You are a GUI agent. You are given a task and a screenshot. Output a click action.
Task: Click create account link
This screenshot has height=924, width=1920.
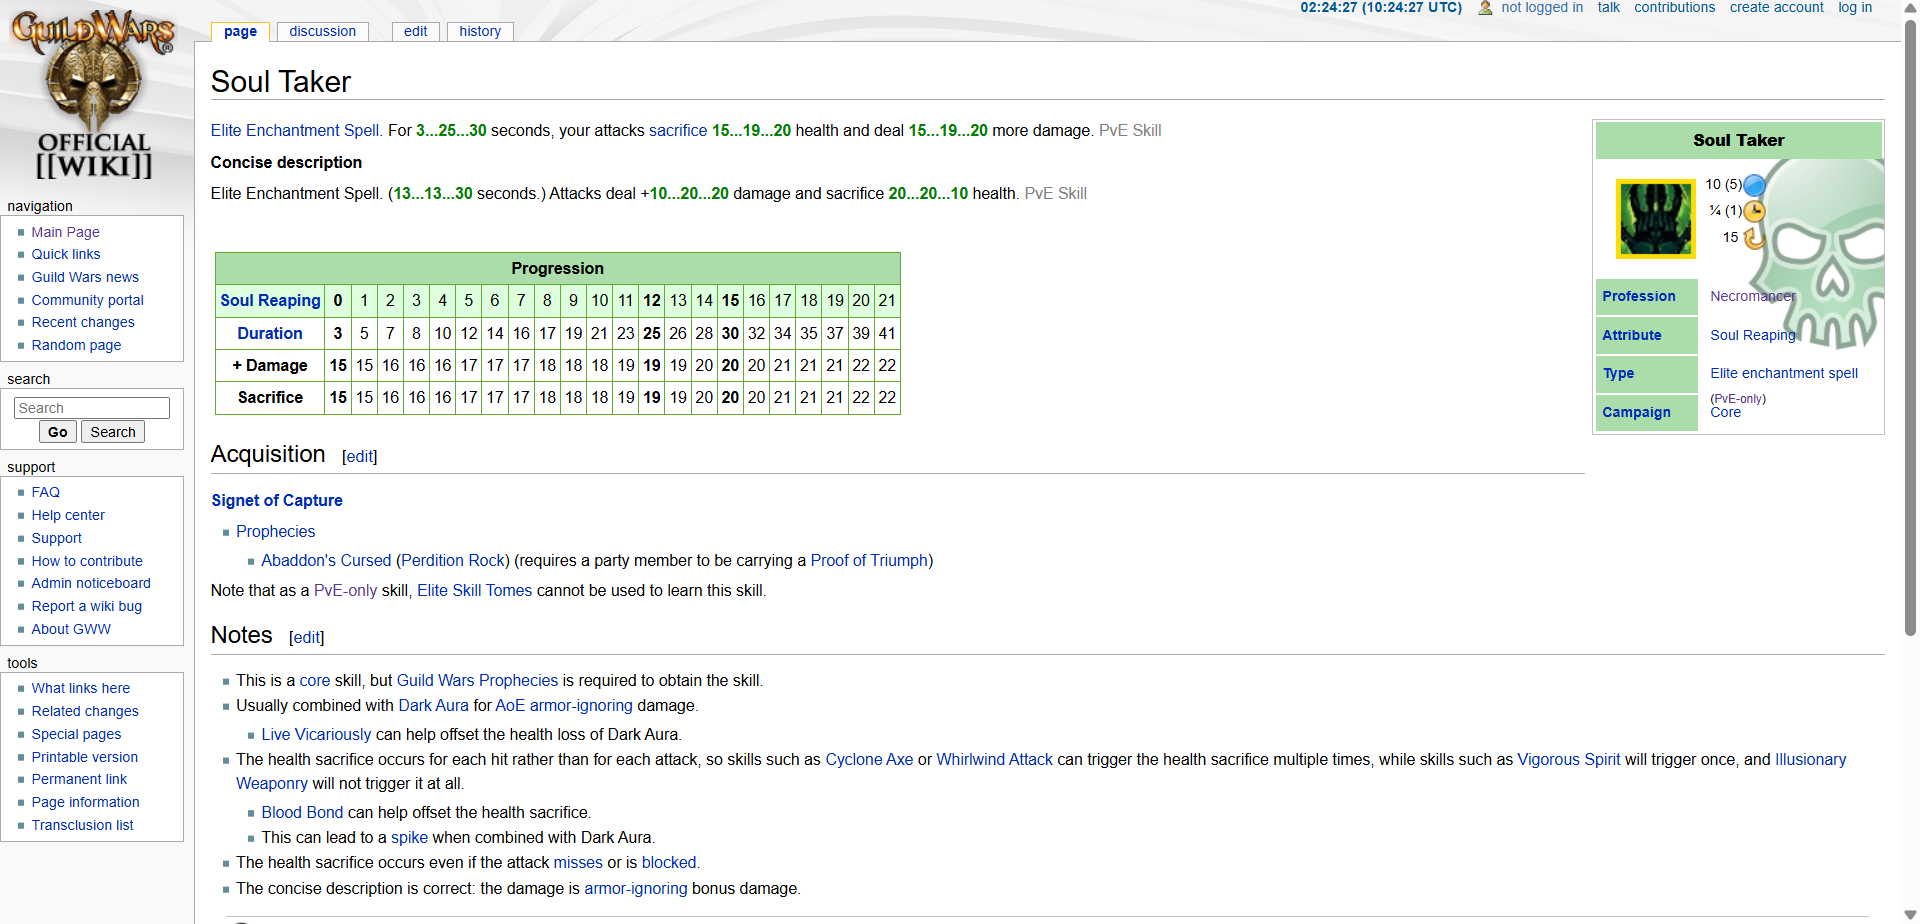1776,7
